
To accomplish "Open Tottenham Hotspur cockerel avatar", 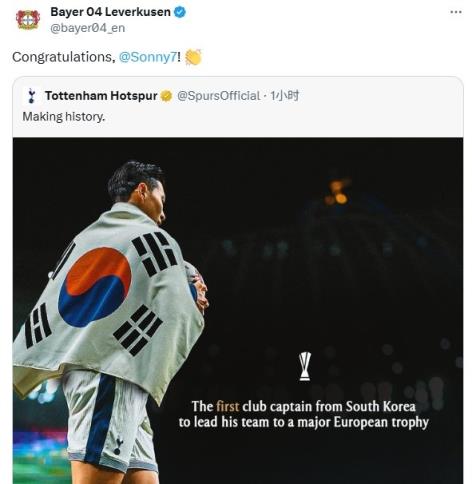I will tap(32, 96).
